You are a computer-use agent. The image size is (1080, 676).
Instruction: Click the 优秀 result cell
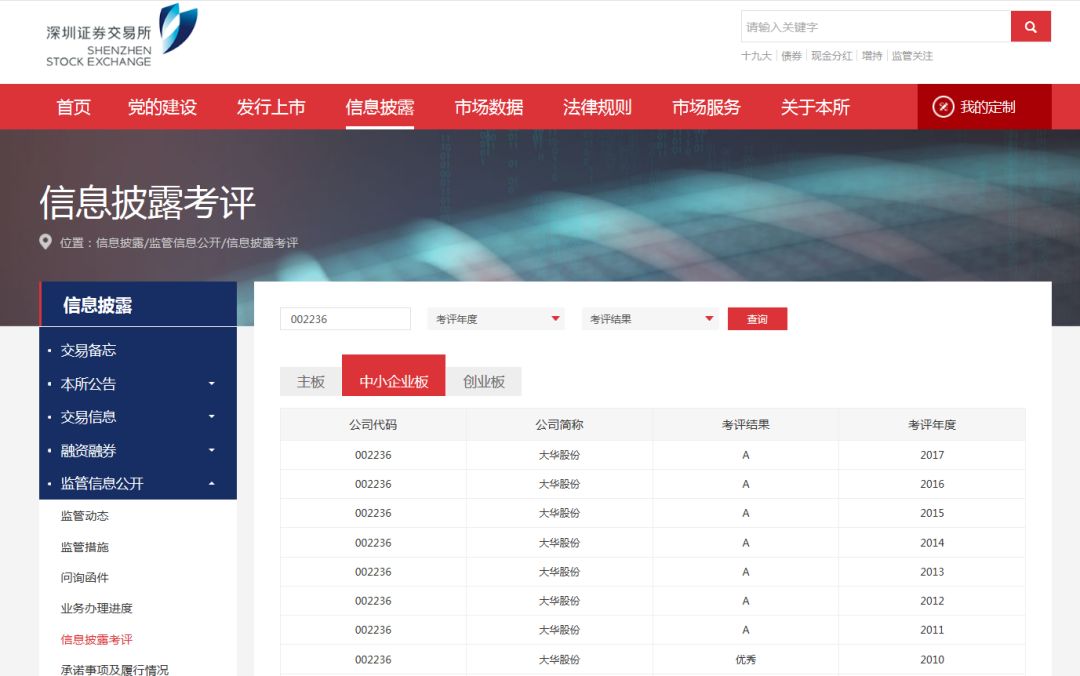tap(746, 659)
